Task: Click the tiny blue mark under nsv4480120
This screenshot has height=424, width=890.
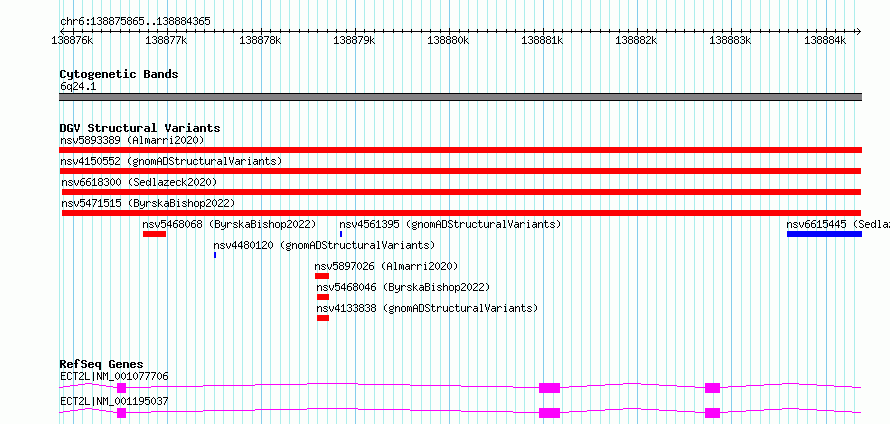Action: [x=215, y=255]
